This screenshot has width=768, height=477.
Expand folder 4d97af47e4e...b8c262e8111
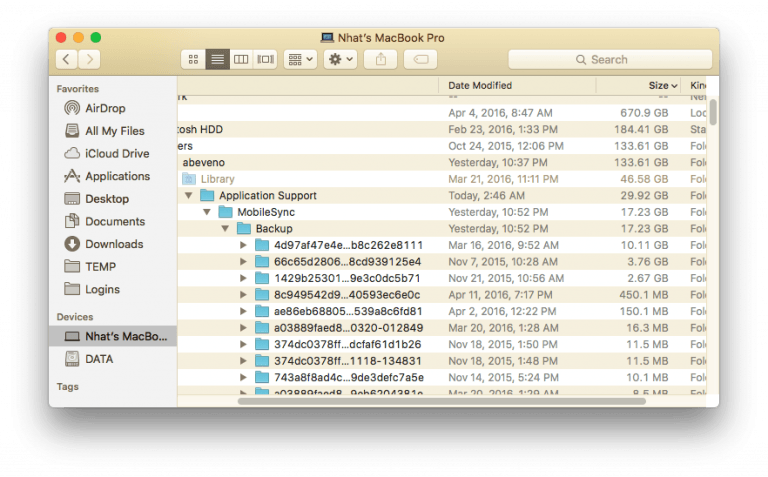243,245
